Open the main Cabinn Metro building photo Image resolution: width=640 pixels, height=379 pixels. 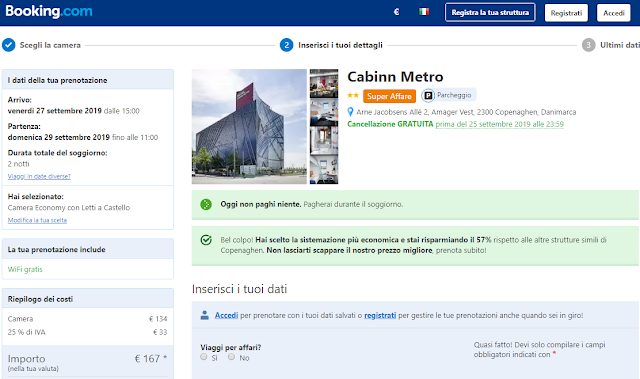coord(249,126)
